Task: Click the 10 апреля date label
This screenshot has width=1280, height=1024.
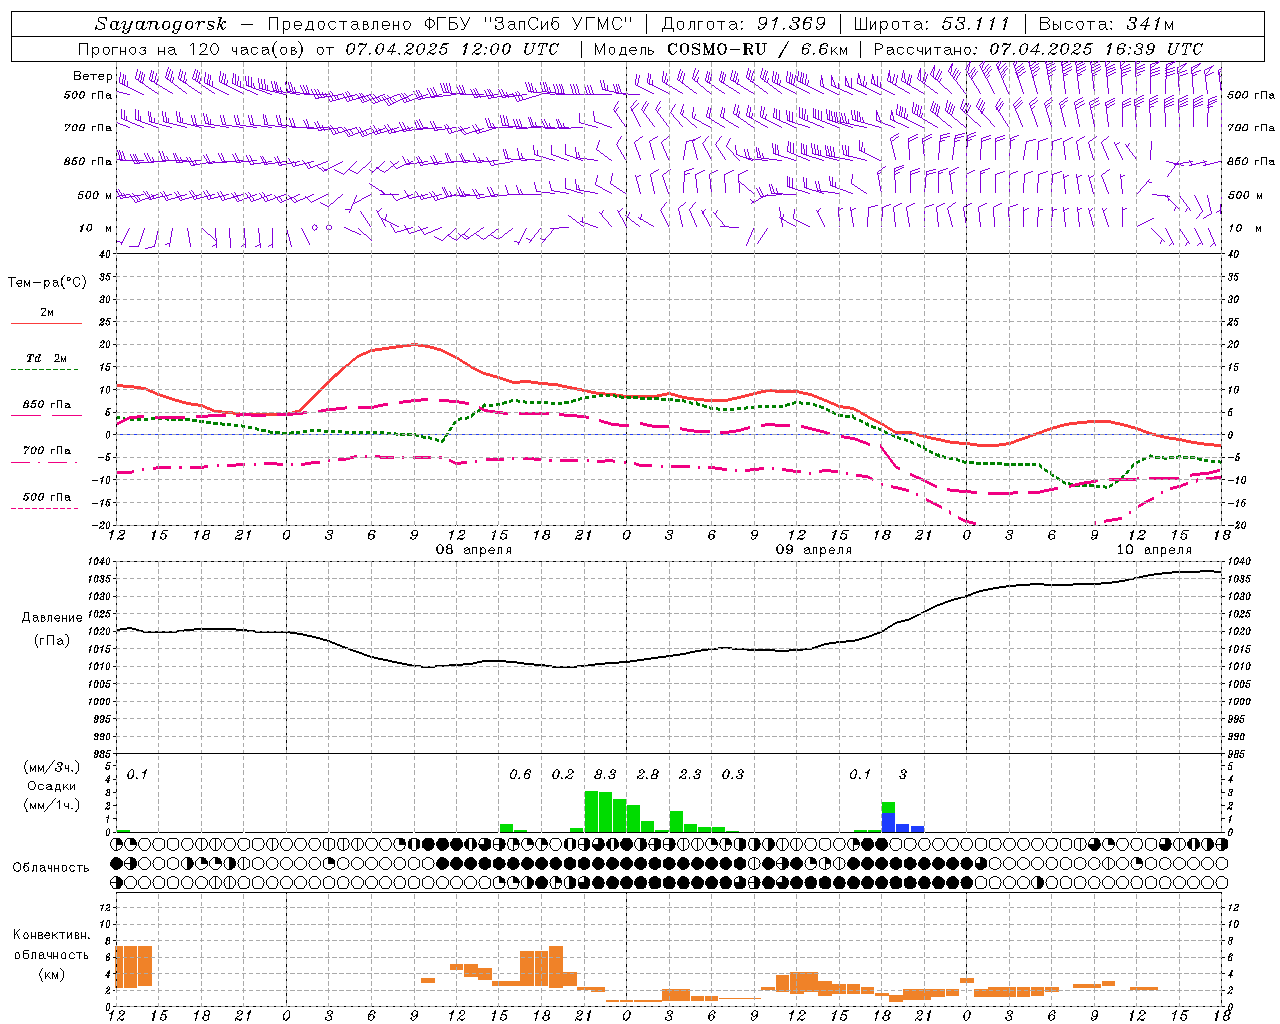Action: pos(1154,550)
